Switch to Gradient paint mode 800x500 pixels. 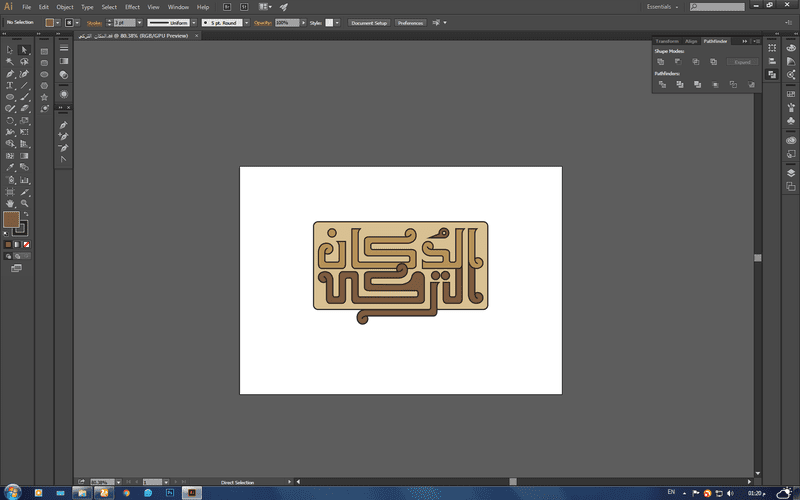click(17, 244)
